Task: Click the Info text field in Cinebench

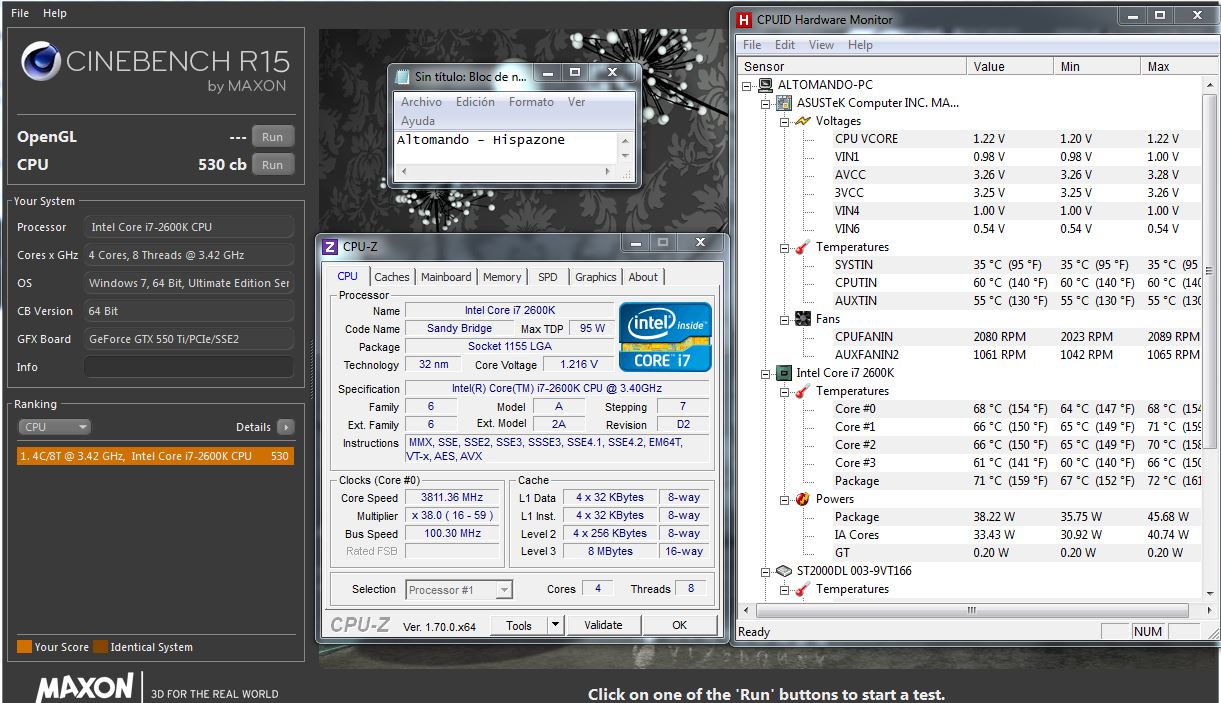Action: pos(188,367)
